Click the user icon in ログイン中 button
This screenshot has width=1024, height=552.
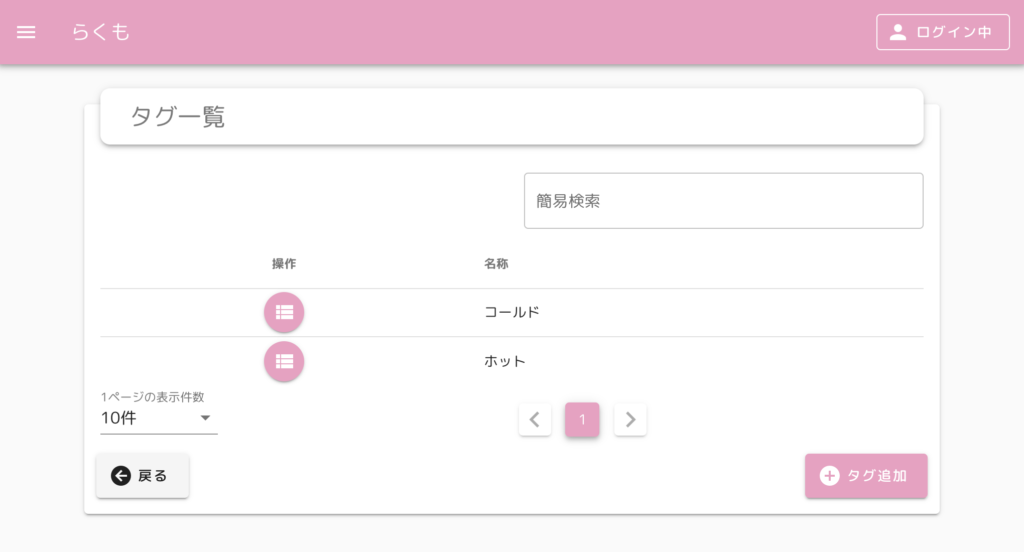tap(898, 32)
